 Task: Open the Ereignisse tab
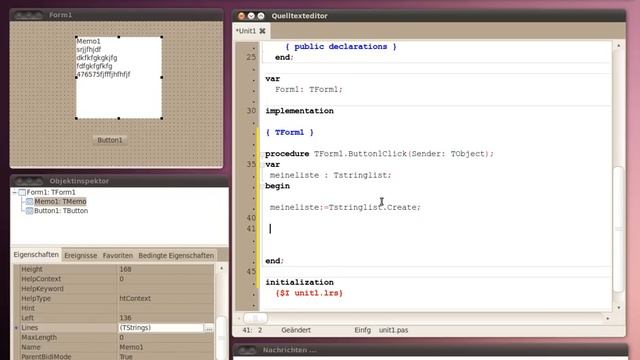point(80,256)
